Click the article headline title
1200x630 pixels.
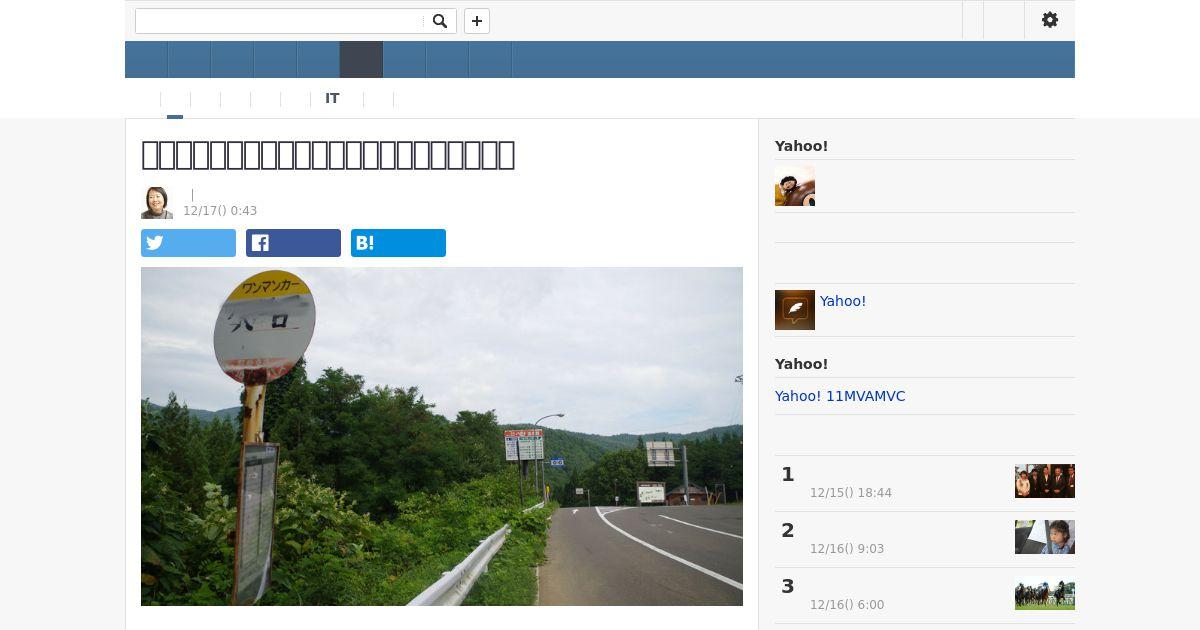pyautogui.click(x=328, y=155)
